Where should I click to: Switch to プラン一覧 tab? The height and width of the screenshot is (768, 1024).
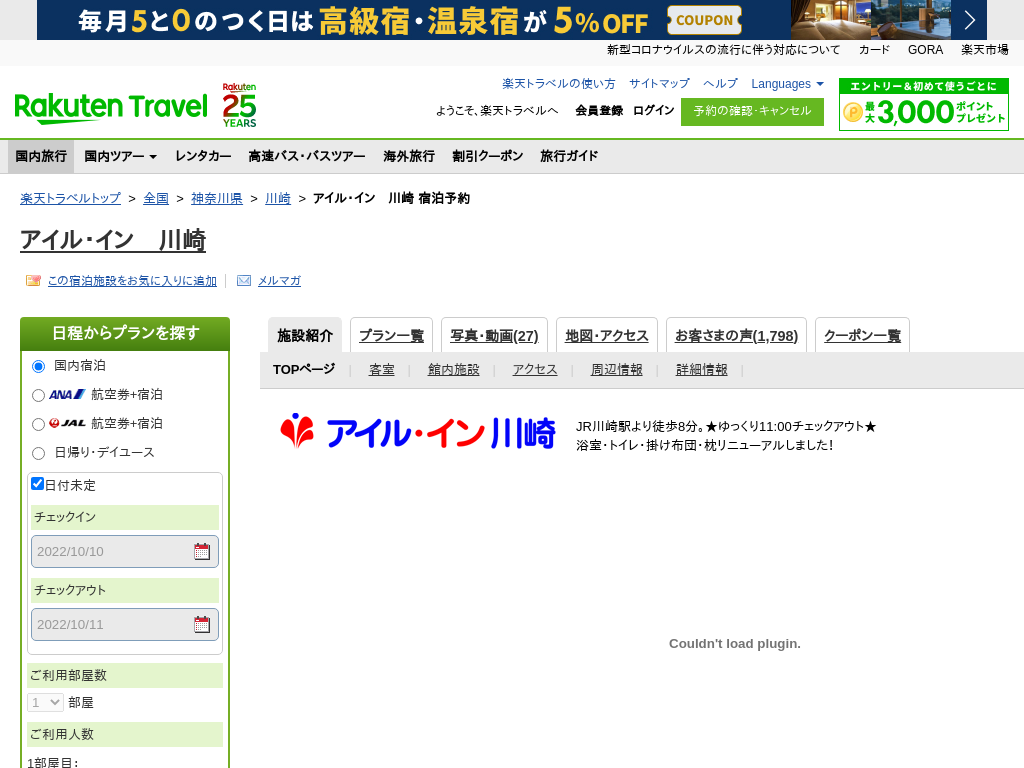392,336
